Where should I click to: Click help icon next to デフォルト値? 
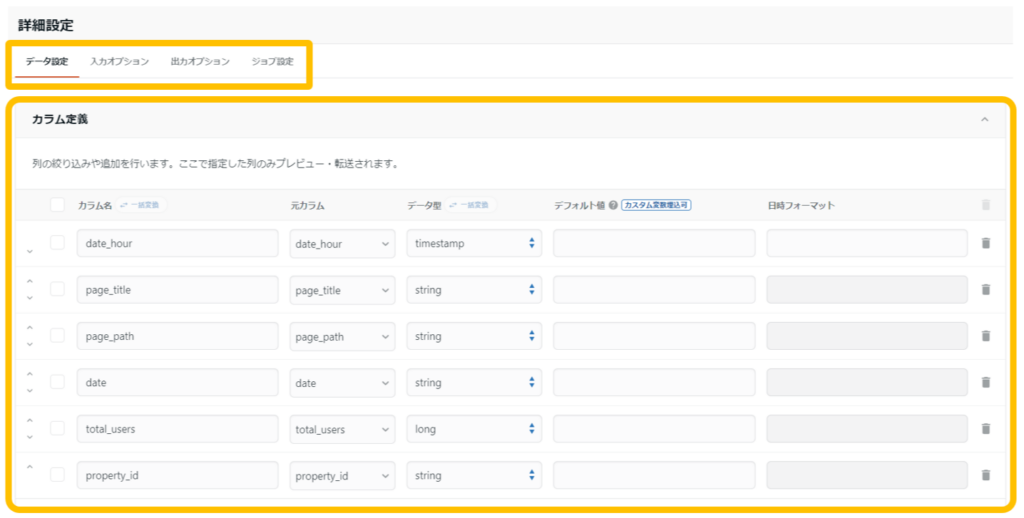click(x=613, y=205)
